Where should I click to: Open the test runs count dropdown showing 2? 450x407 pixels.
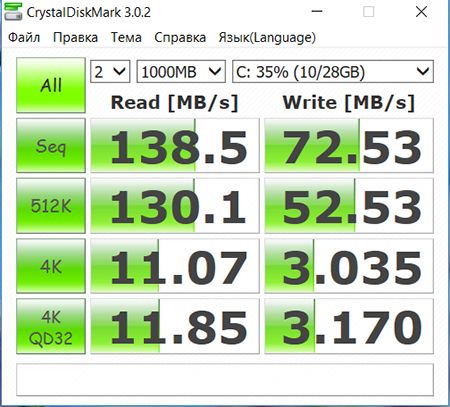click(110, 72)
